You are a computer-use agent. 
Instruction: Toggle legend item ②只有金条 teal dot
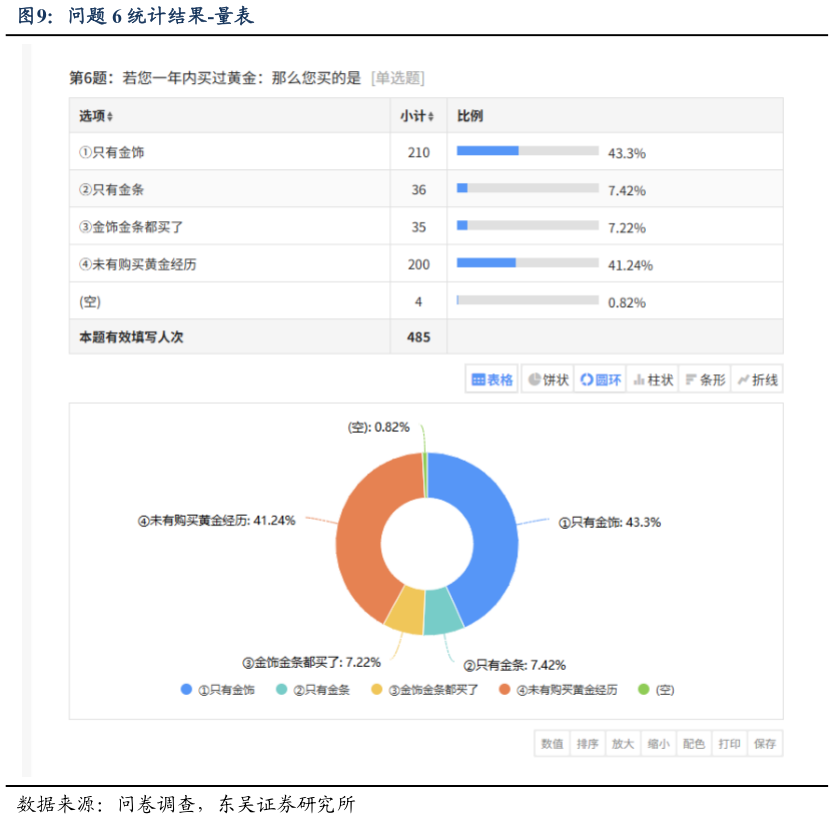(281, 689)
